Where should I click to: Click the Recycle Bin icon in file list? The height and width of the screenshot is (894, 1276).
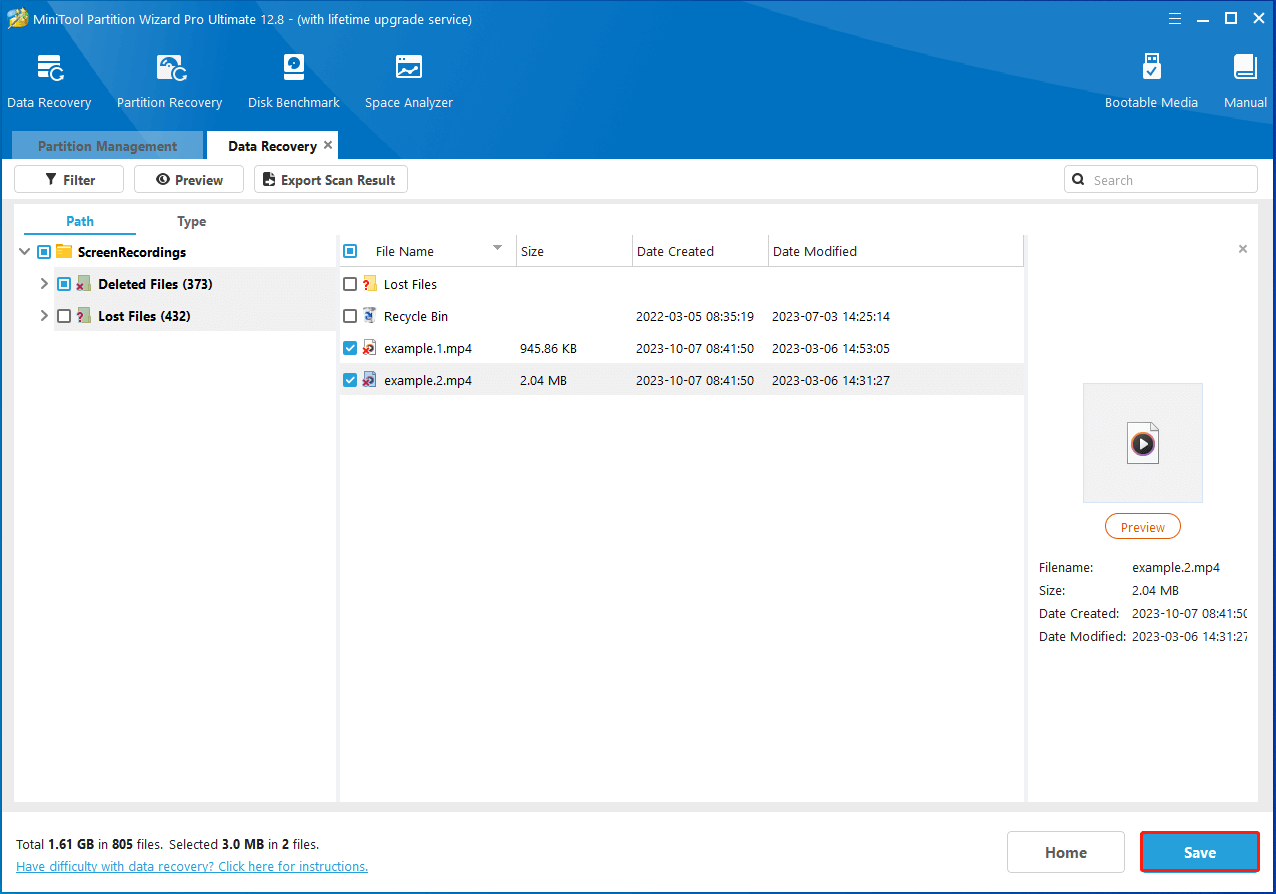pyautogui.click(x=369, y=316)
